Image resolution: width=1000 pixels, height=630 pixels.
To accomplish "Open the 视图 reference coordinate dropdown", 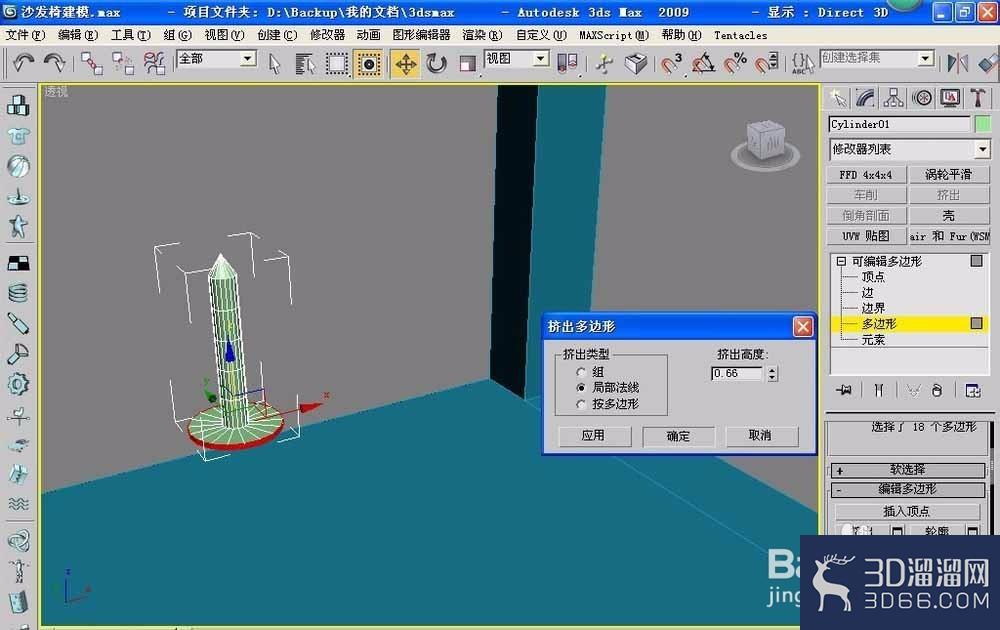I will (x=541, y=59).
